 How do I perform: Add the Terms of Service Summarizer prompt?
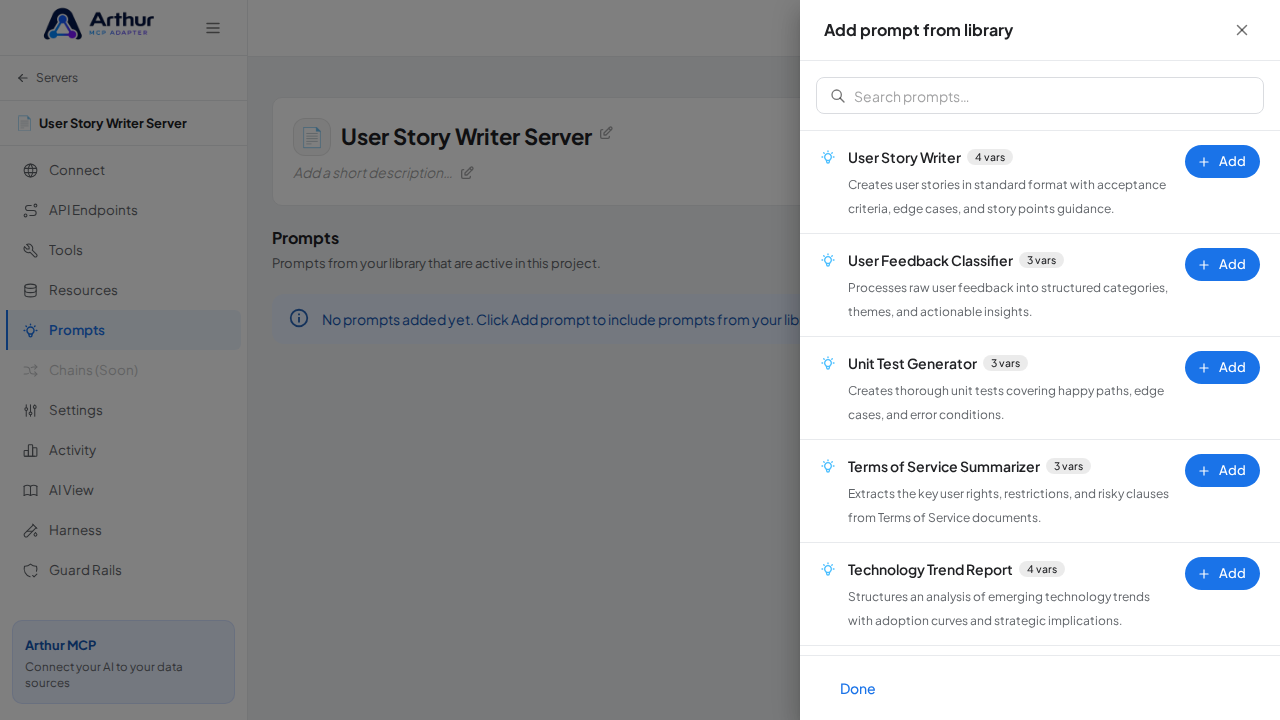1222,470
